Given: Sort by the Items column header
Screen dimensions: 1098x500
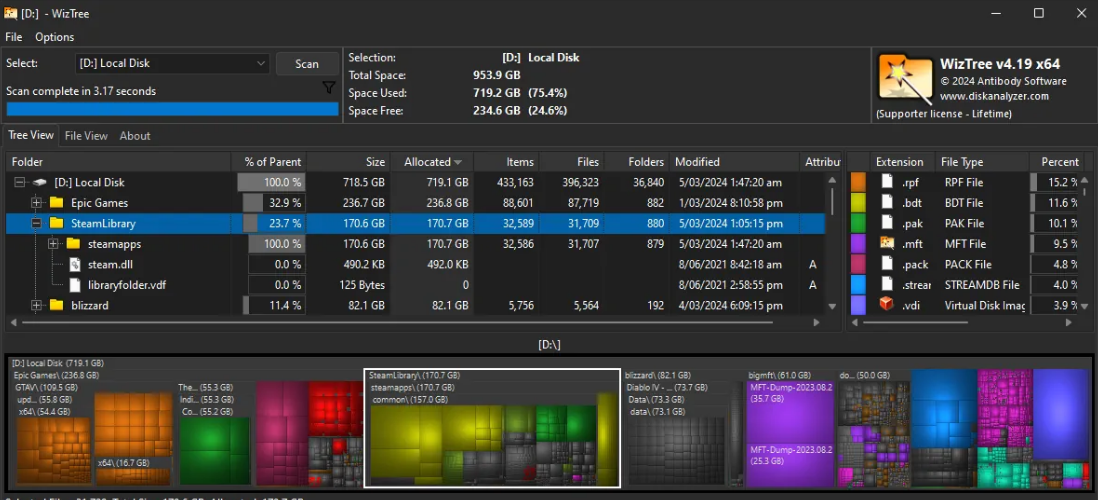Looking at the screenshot, I should tap(506, 162).
